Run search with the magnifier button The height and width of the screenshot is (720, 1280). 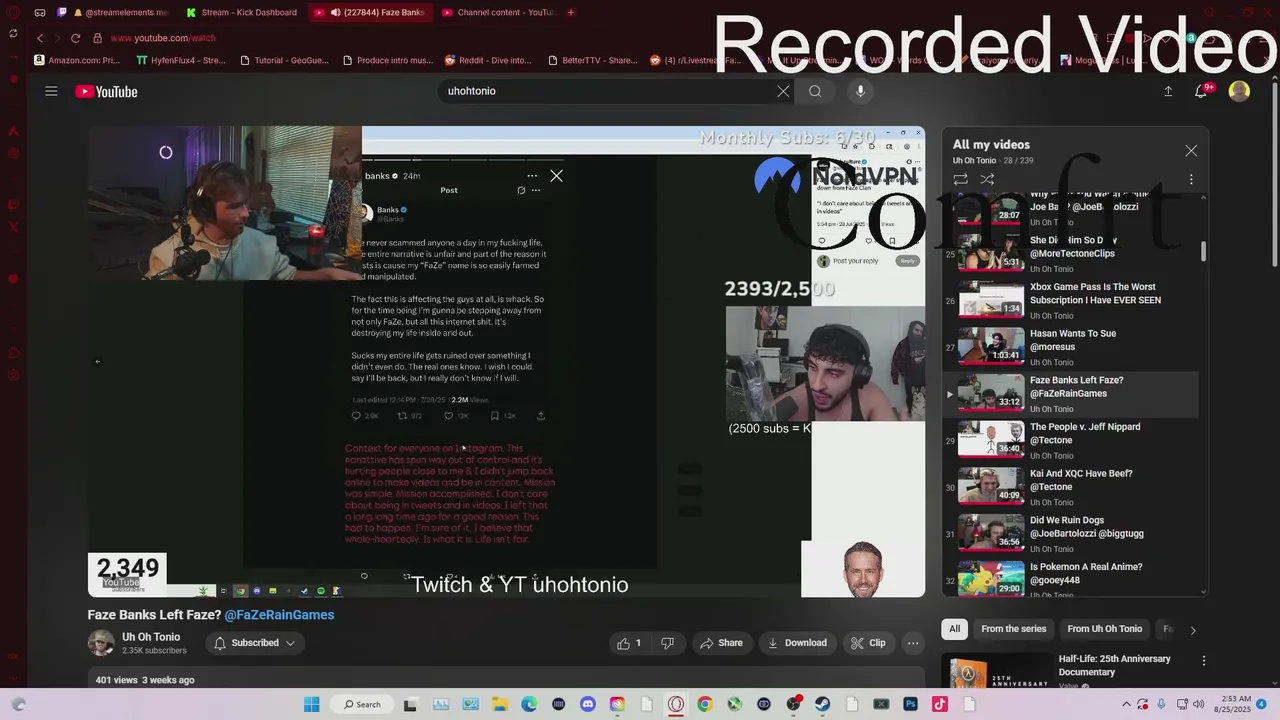click(x=815, y=91)
